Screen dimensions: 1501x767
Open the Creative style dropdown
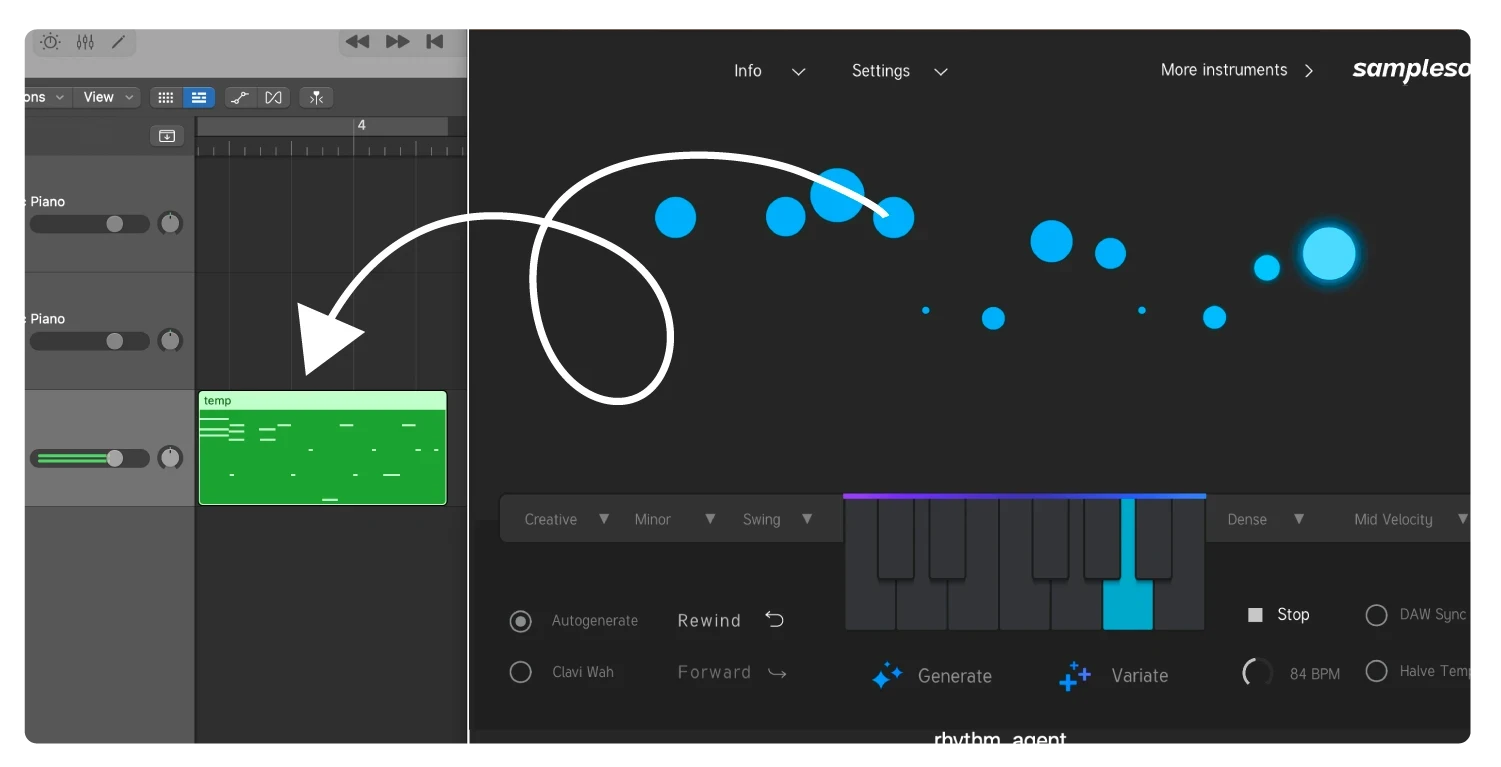pos(566,519)
